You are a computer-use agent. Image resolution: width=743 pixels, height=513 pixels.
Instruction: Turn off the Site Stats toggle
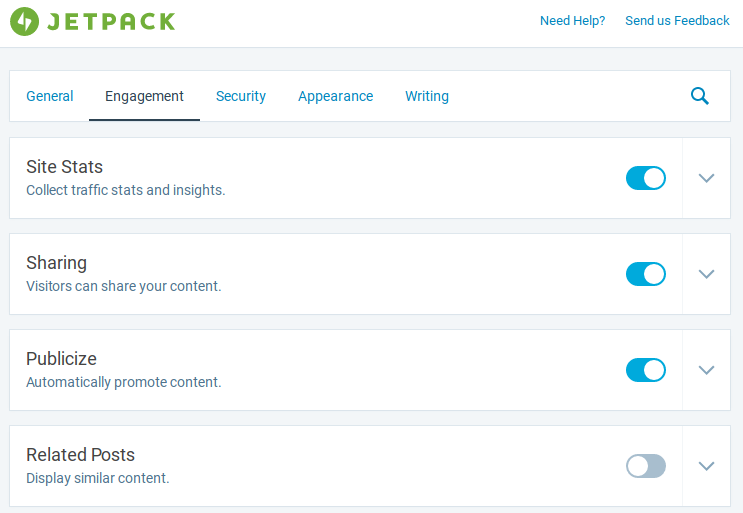click(x=645, y=178)
